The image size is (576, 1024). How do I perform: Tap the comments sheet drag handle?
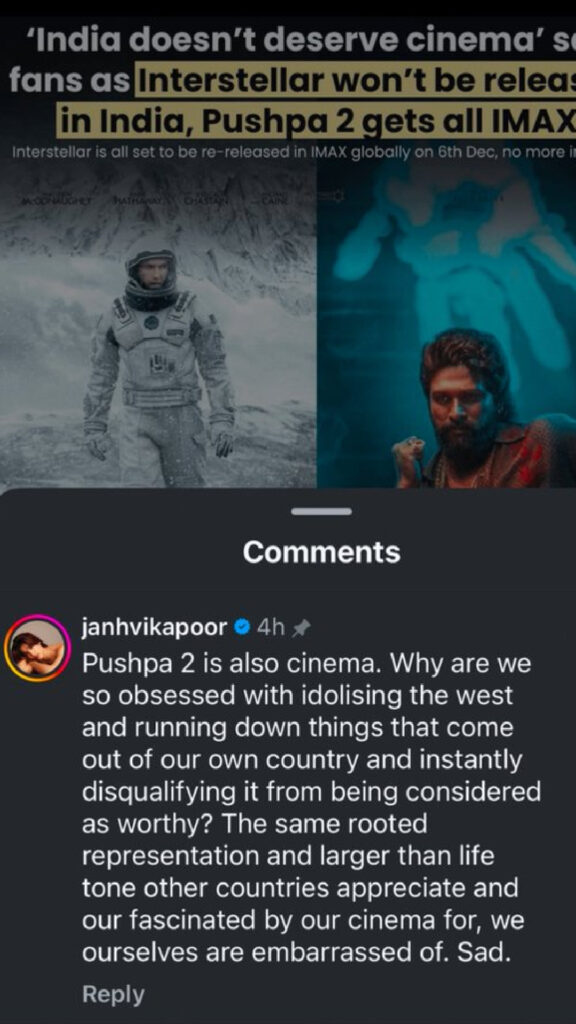(x=321, y=511)
